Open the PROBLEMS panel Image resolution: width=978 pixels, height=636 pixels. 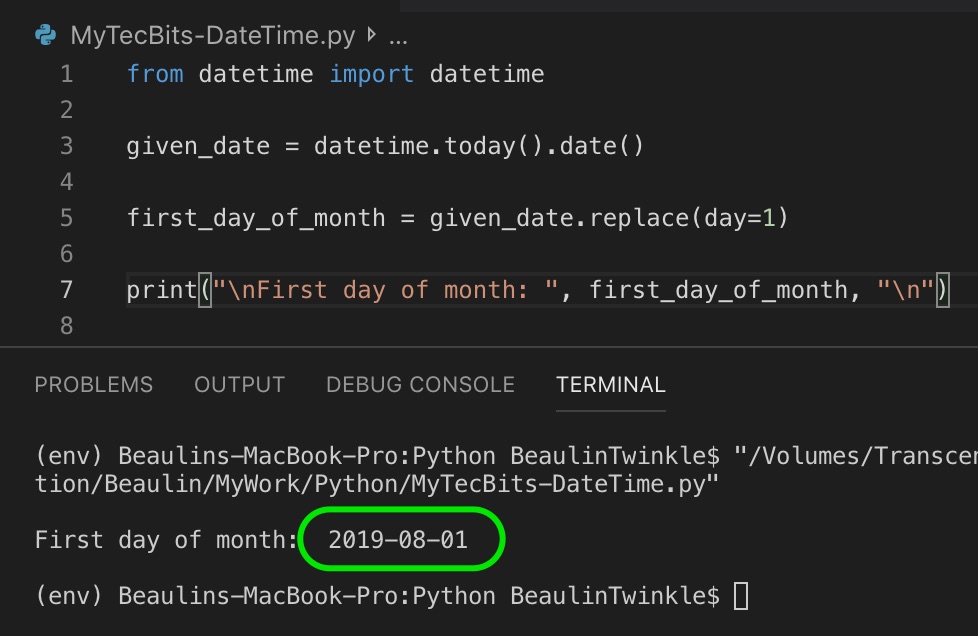pyautogui.click(x=93, y=384)
